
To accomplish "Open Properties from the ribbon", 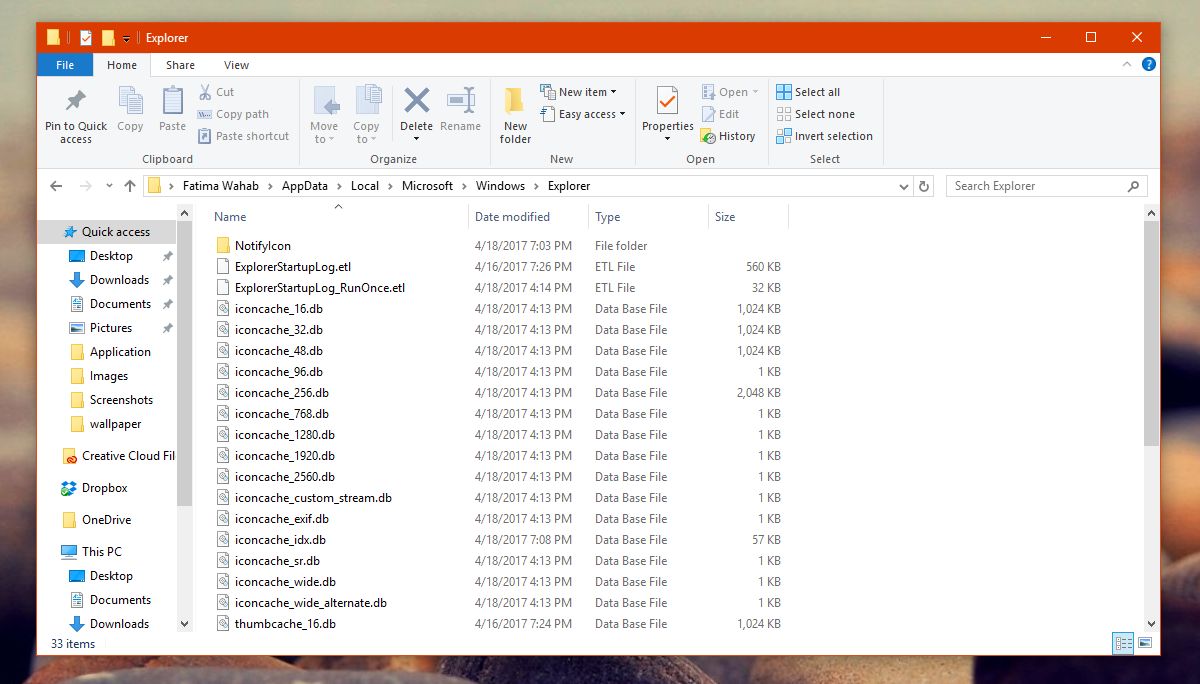I will [x=667, y=102].
